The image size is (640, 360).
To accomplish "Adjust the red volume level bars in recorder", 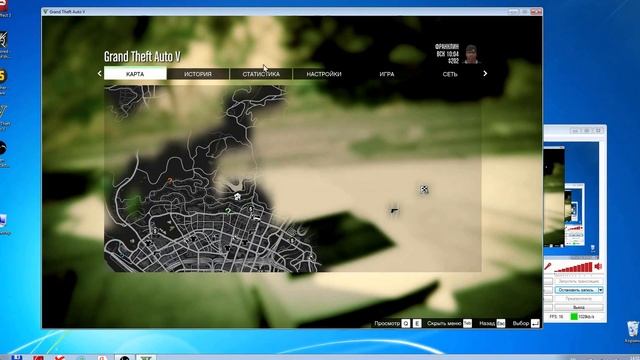I will coord(573,267).
